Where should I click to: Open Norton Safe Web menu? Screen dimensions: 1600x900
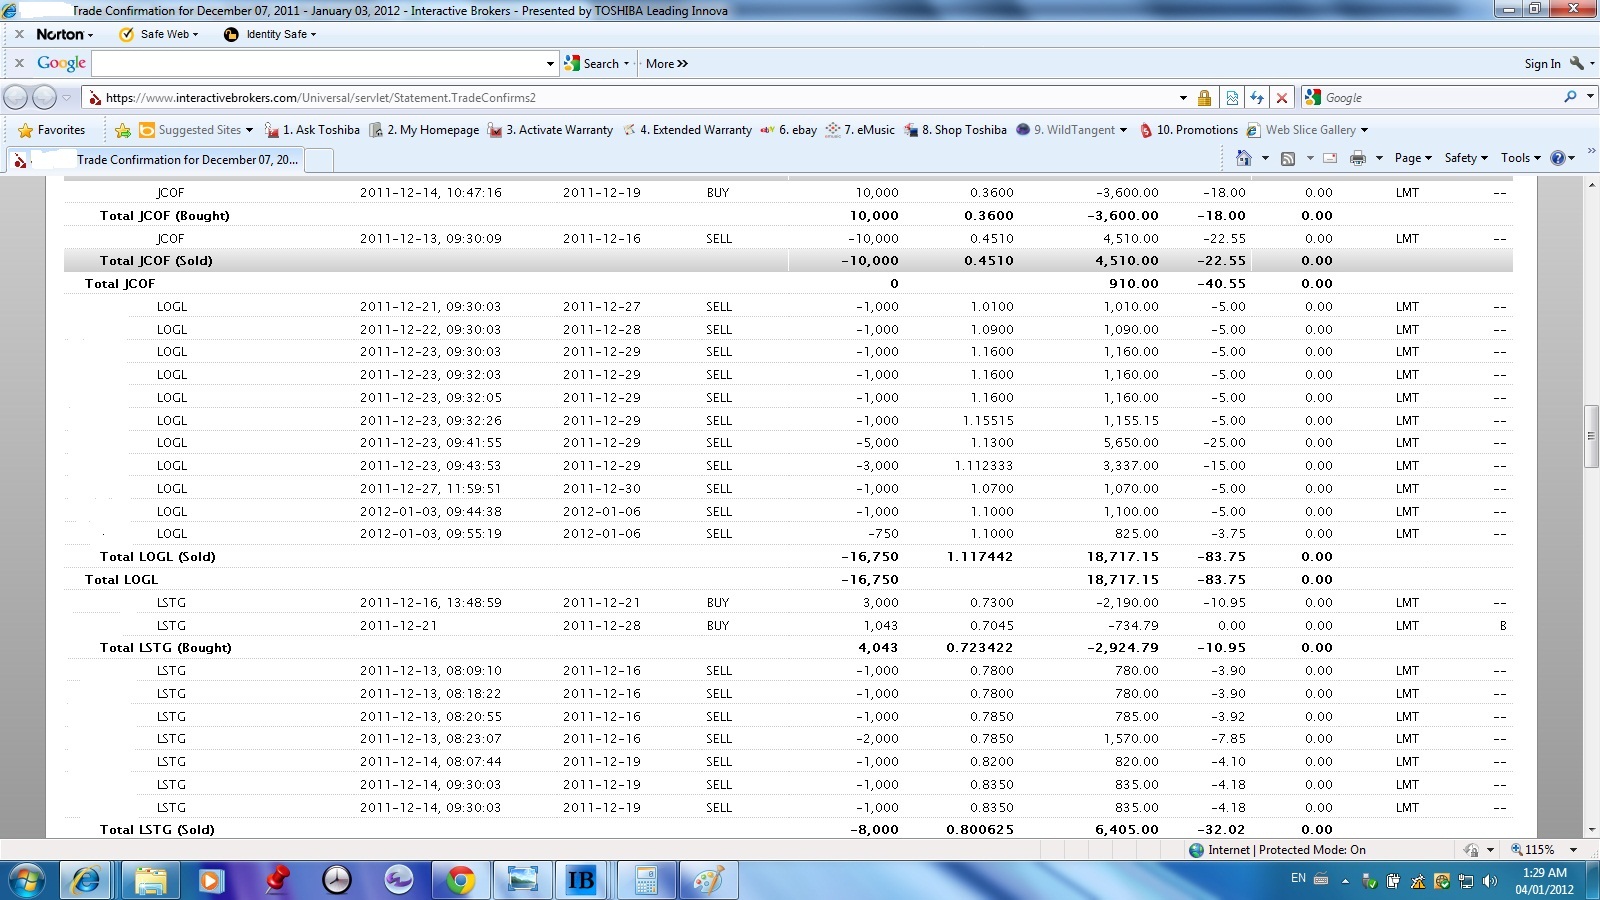tap(159, 34)
